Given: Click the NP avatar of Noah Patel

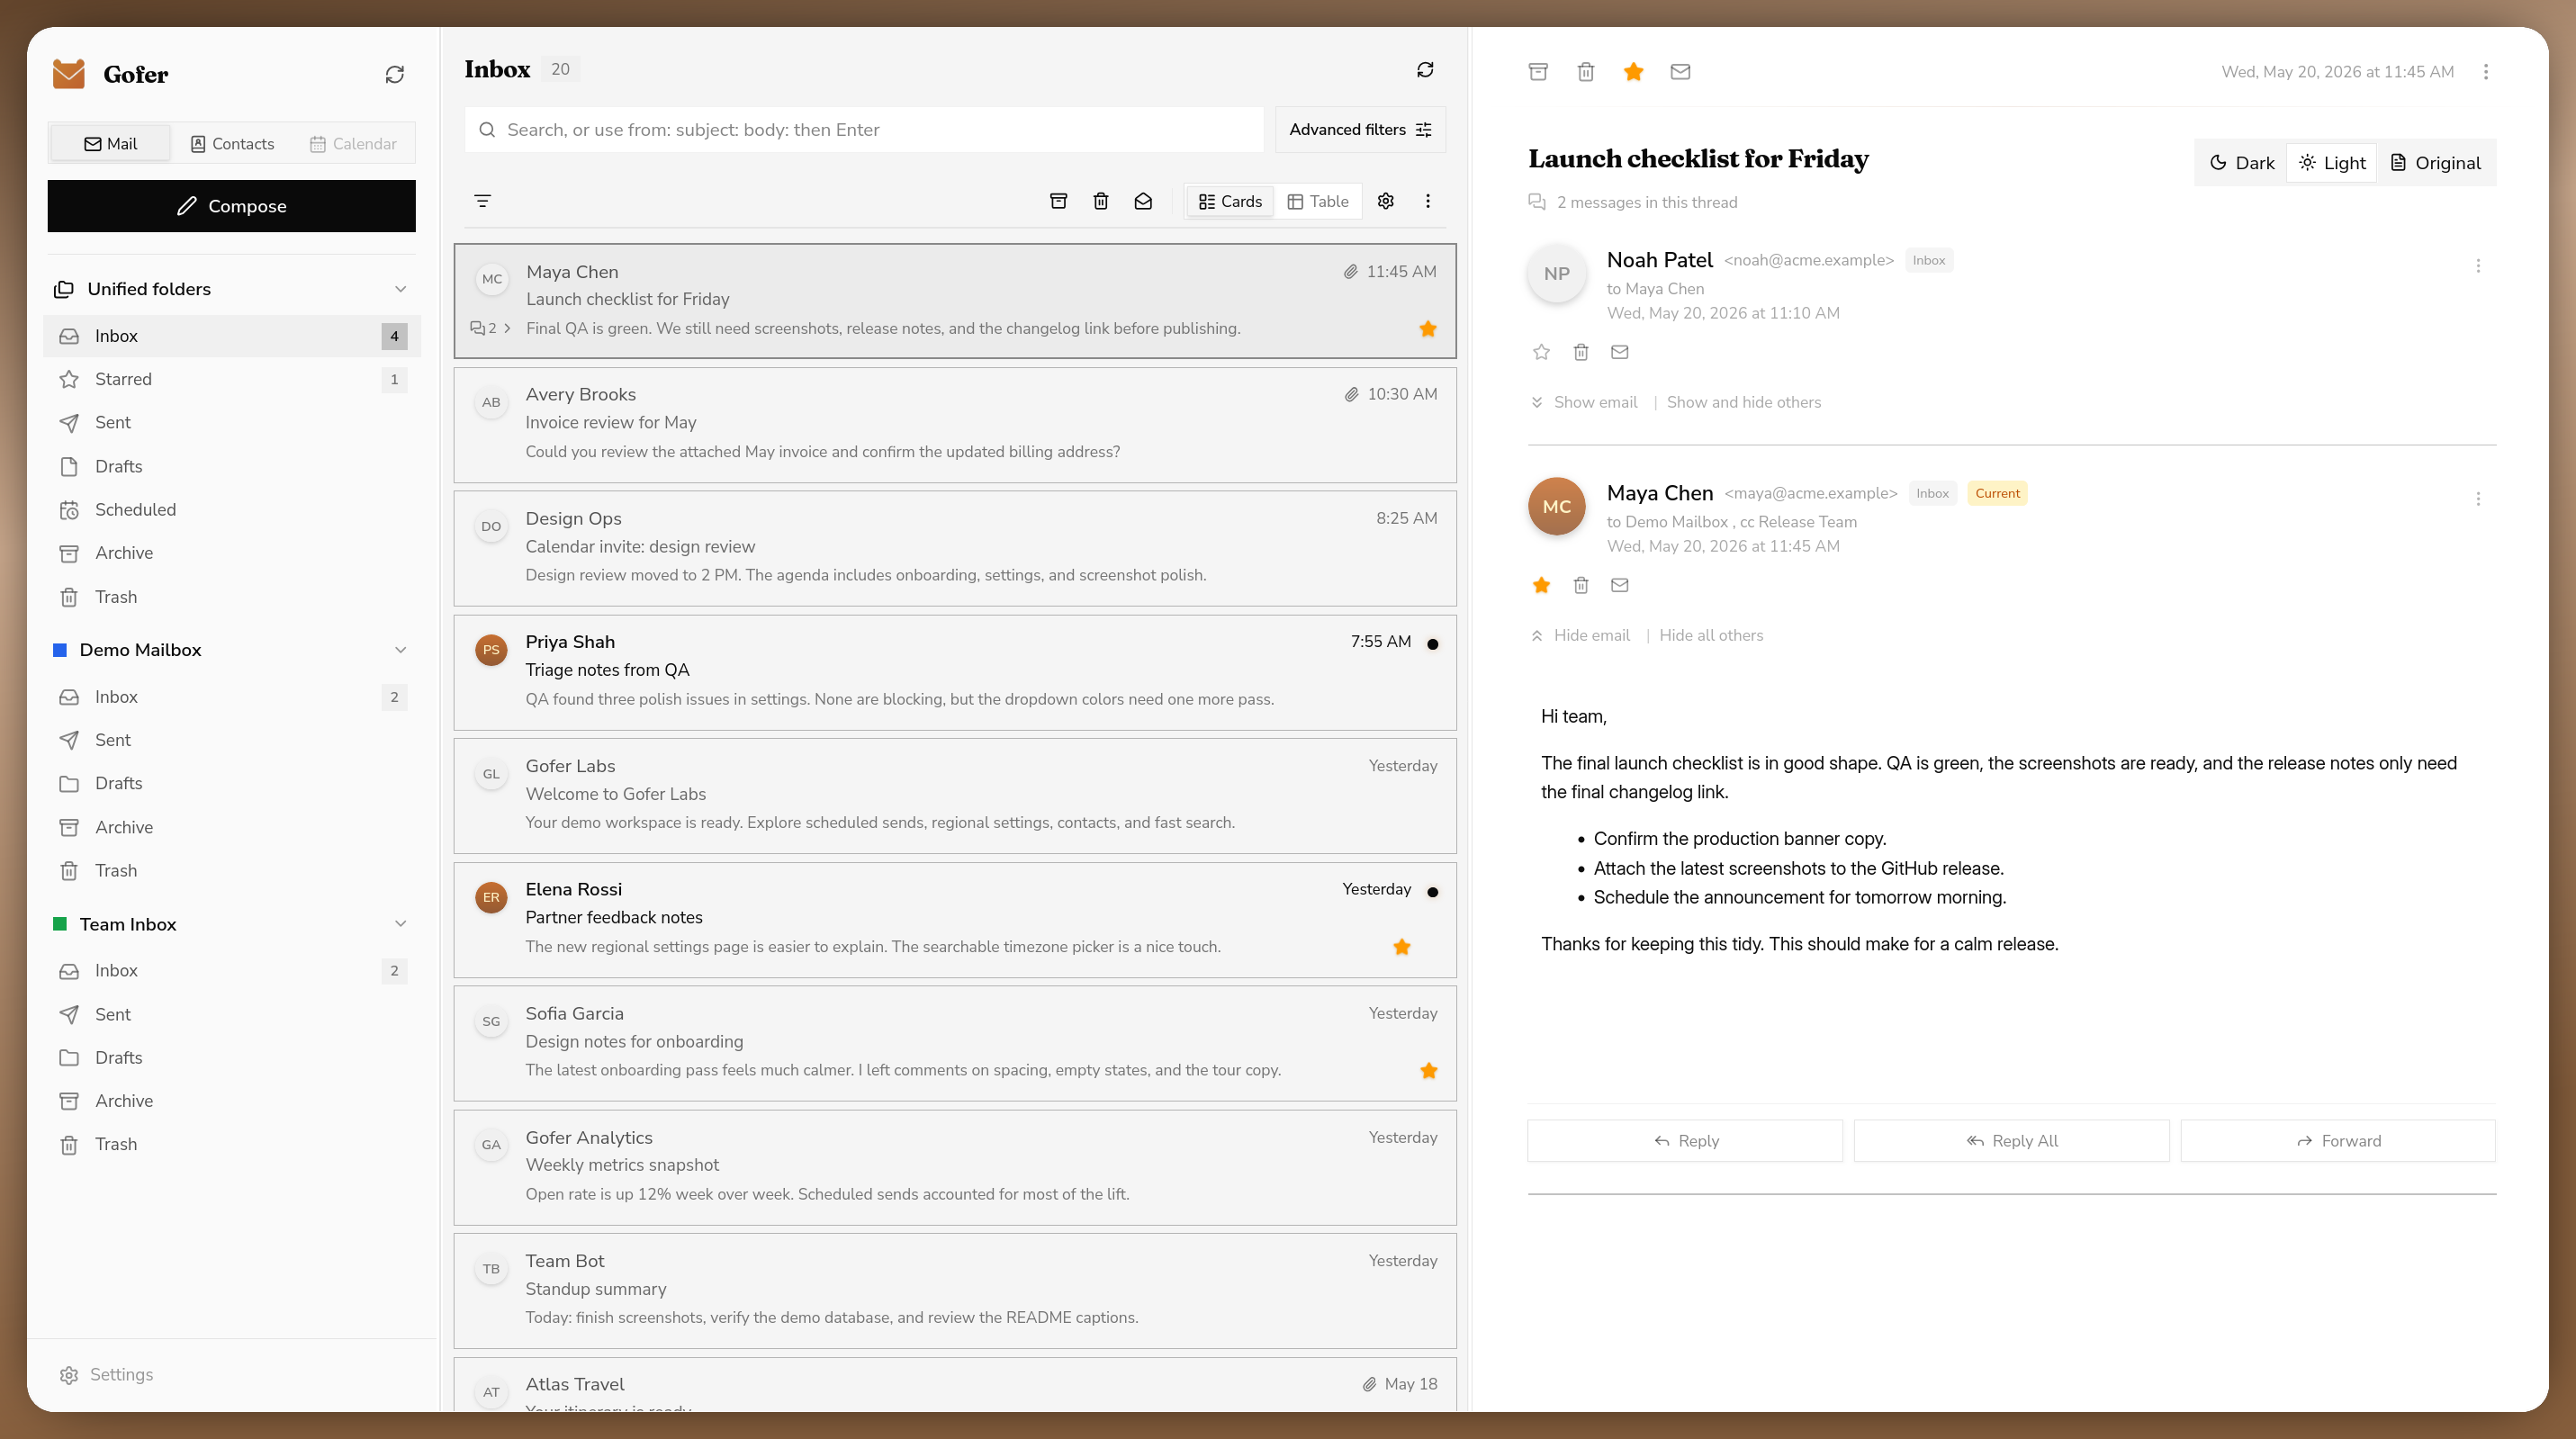Looking at the screenshot, I should [x=1557, y=274].
